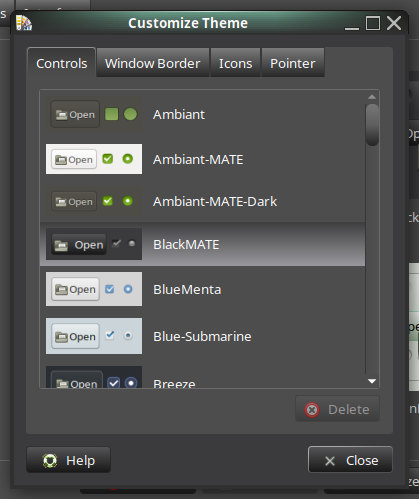Choose the Ambiant-MATE-Dark theme name
Viewport: 419px width, 499px height.
click(x=215, y=201)
